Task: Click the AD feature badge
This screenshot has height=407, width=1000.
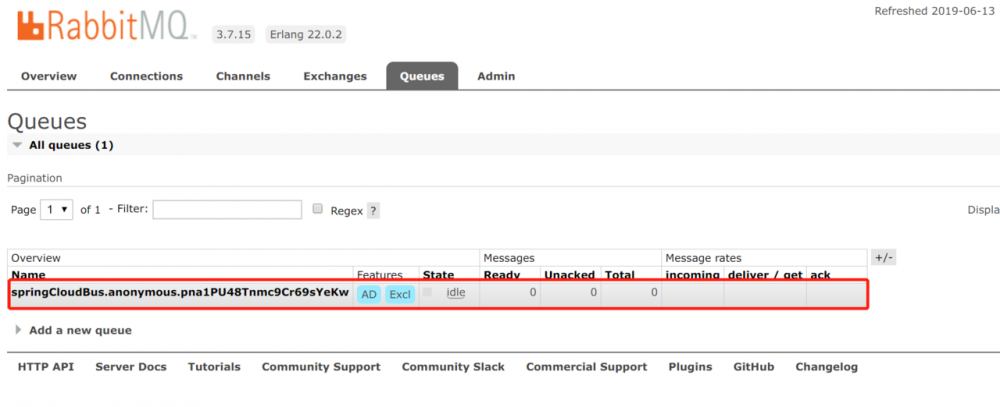Action: click(369, 294)
